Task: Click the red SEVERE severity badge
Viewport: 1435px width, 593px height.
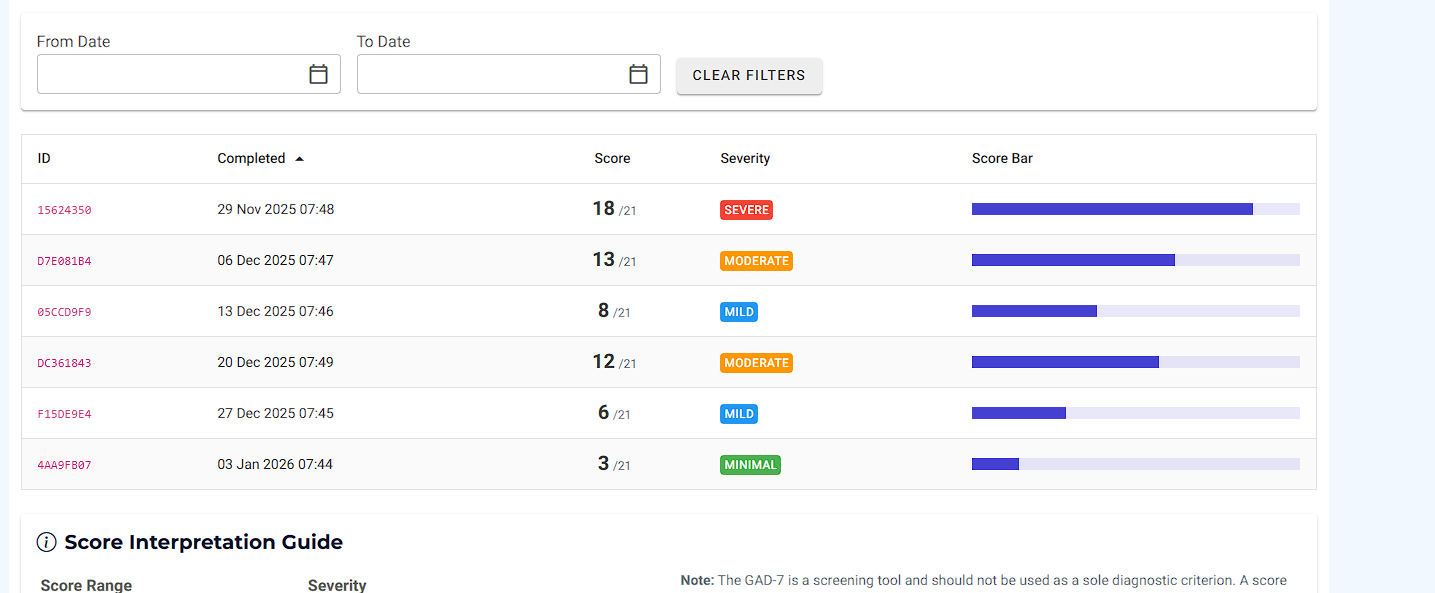Action: coord(746,210)
